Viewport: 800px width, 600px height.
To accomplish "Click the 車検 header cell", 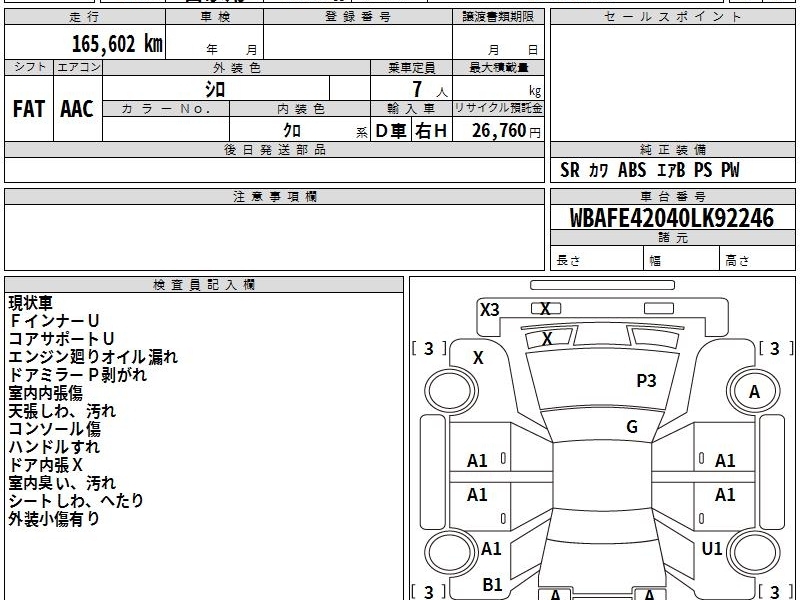I will tap(215, 16).
